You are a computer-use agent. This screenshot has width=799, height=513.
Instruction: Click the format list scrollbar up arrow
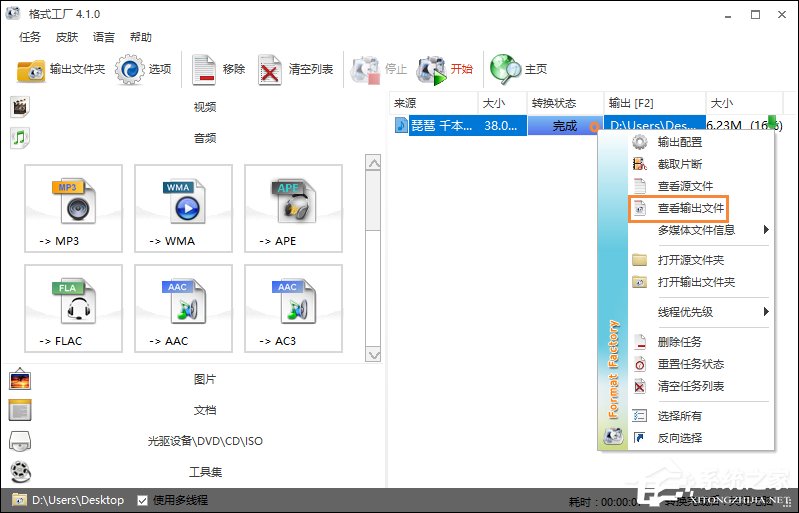[374, 163]
